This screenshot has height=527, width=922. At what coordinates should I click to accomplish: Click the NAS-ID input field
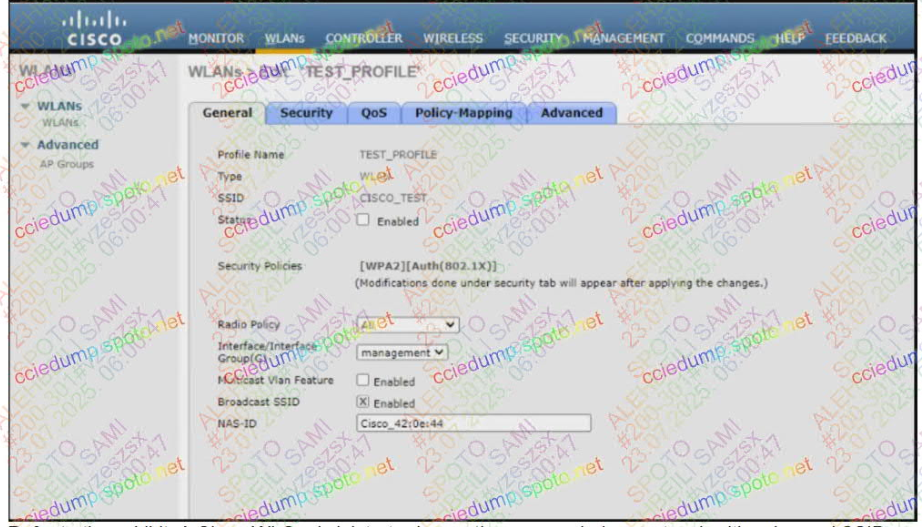pyautogui.click(x=473, y=423)
